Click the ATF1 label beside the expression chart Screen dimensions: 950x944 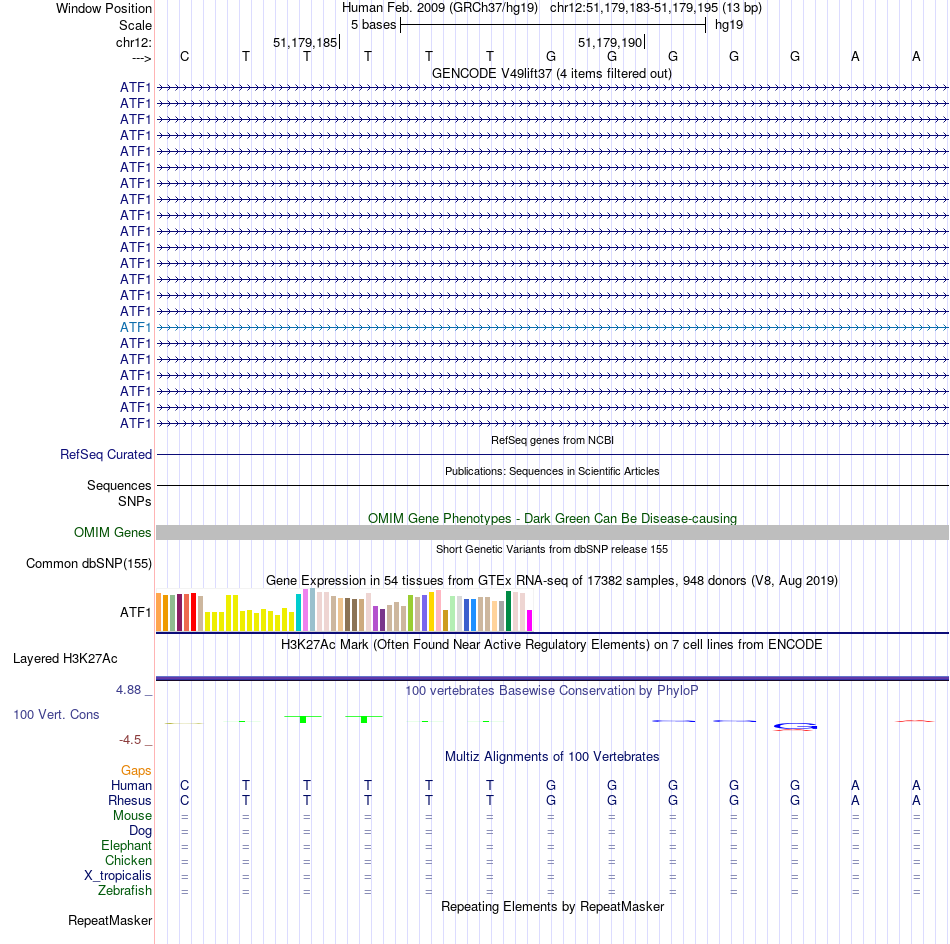[x=135, y=613]
